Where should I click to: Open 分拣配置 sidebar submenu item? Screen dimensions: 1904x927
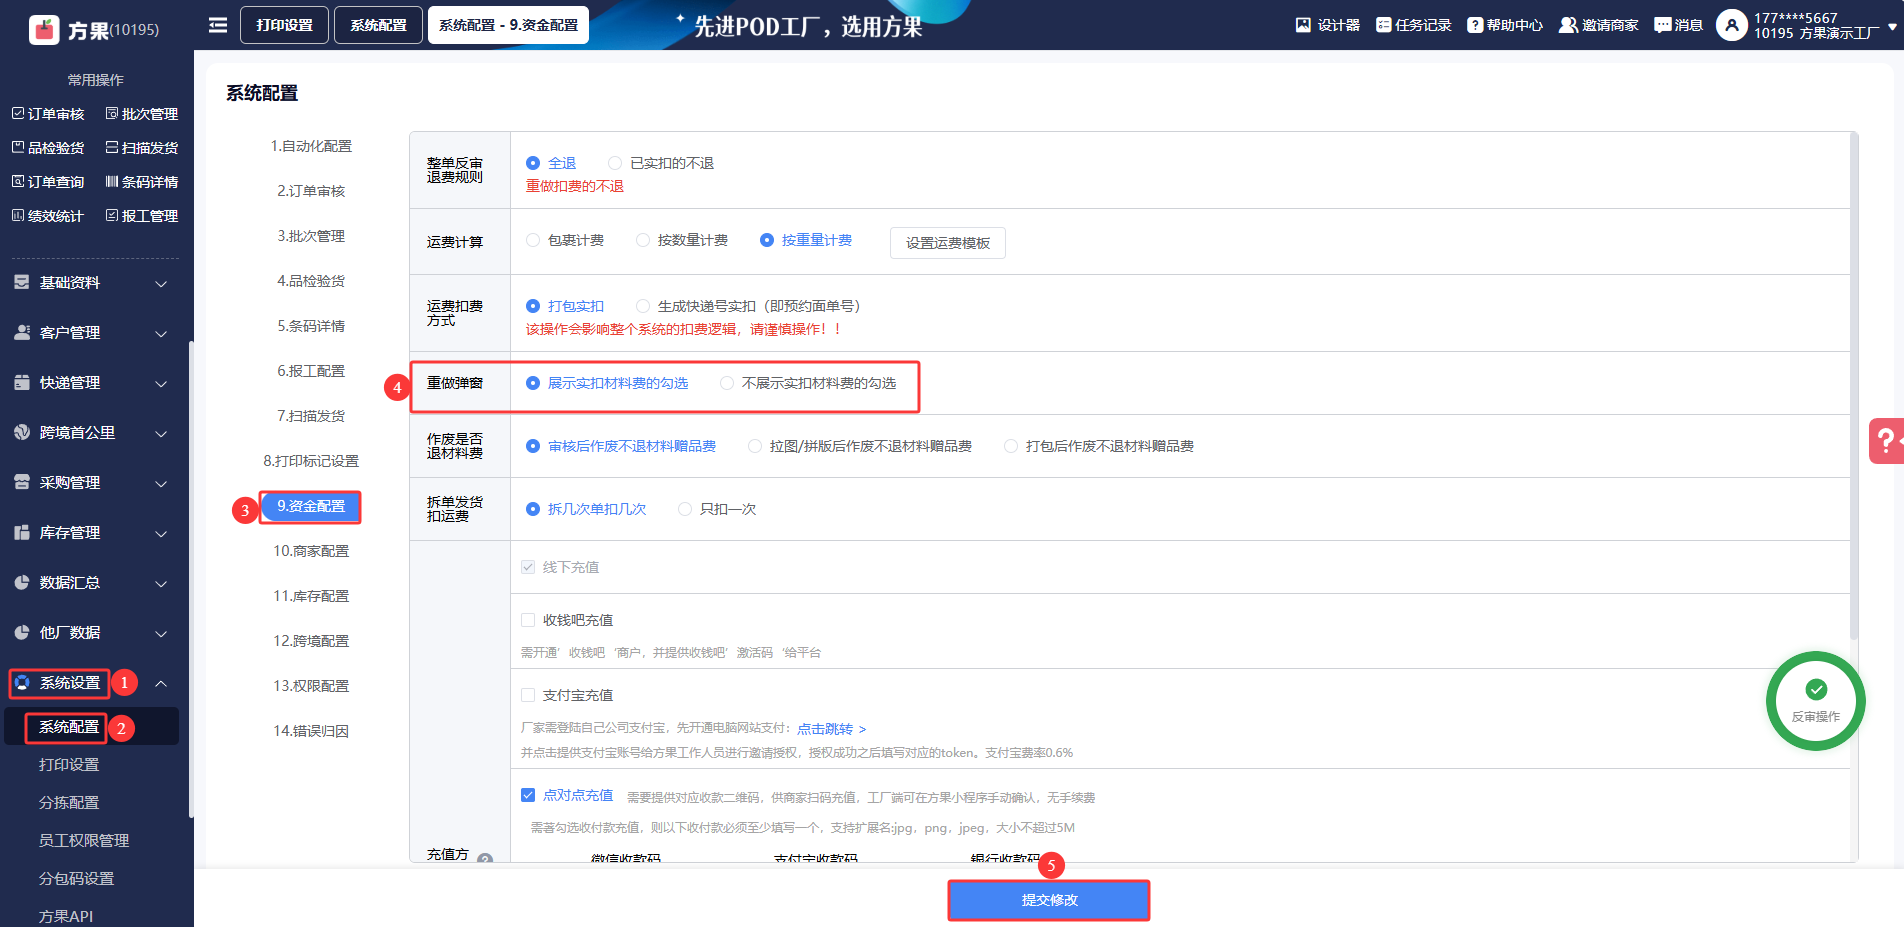[x=69, y=803]
